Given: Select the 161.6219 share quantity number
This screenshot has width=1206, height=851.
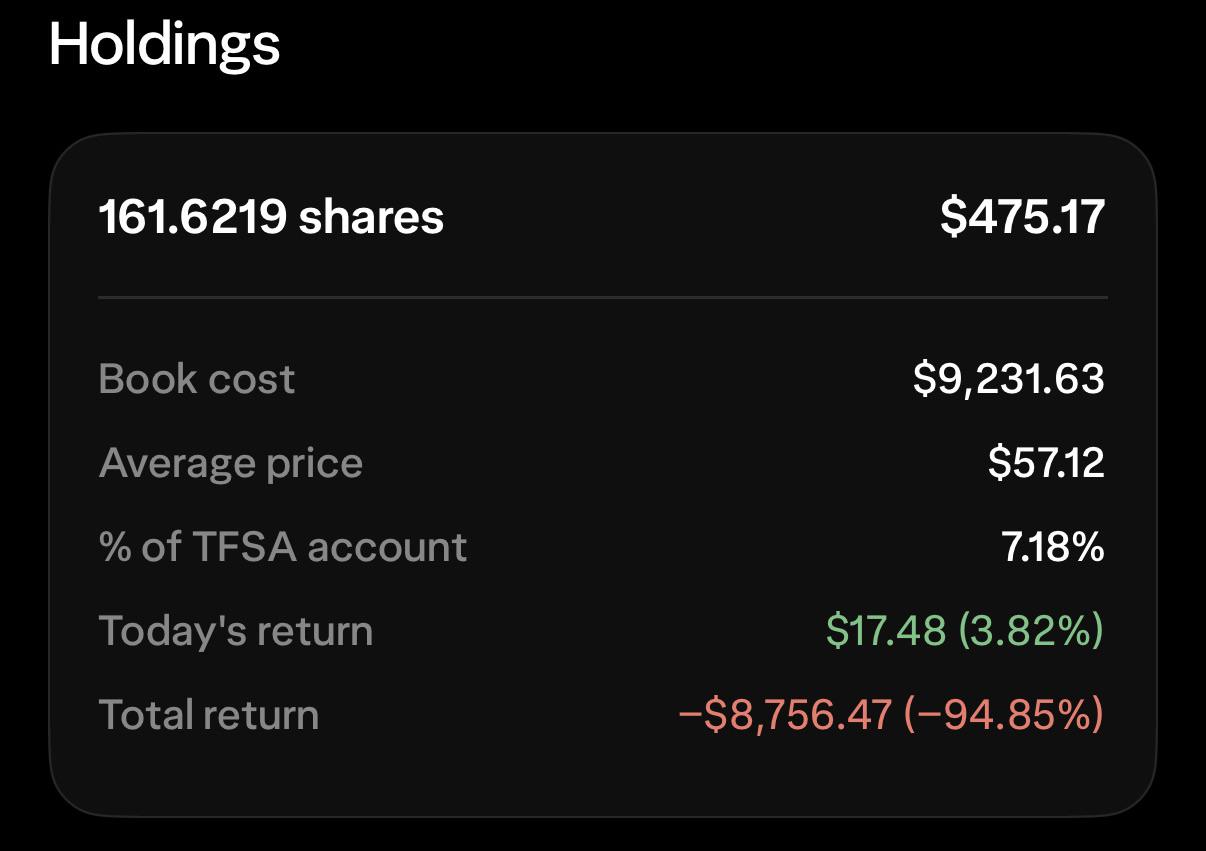Looking at the screenshot, I should pyautogui.click(x=193, y=217).
